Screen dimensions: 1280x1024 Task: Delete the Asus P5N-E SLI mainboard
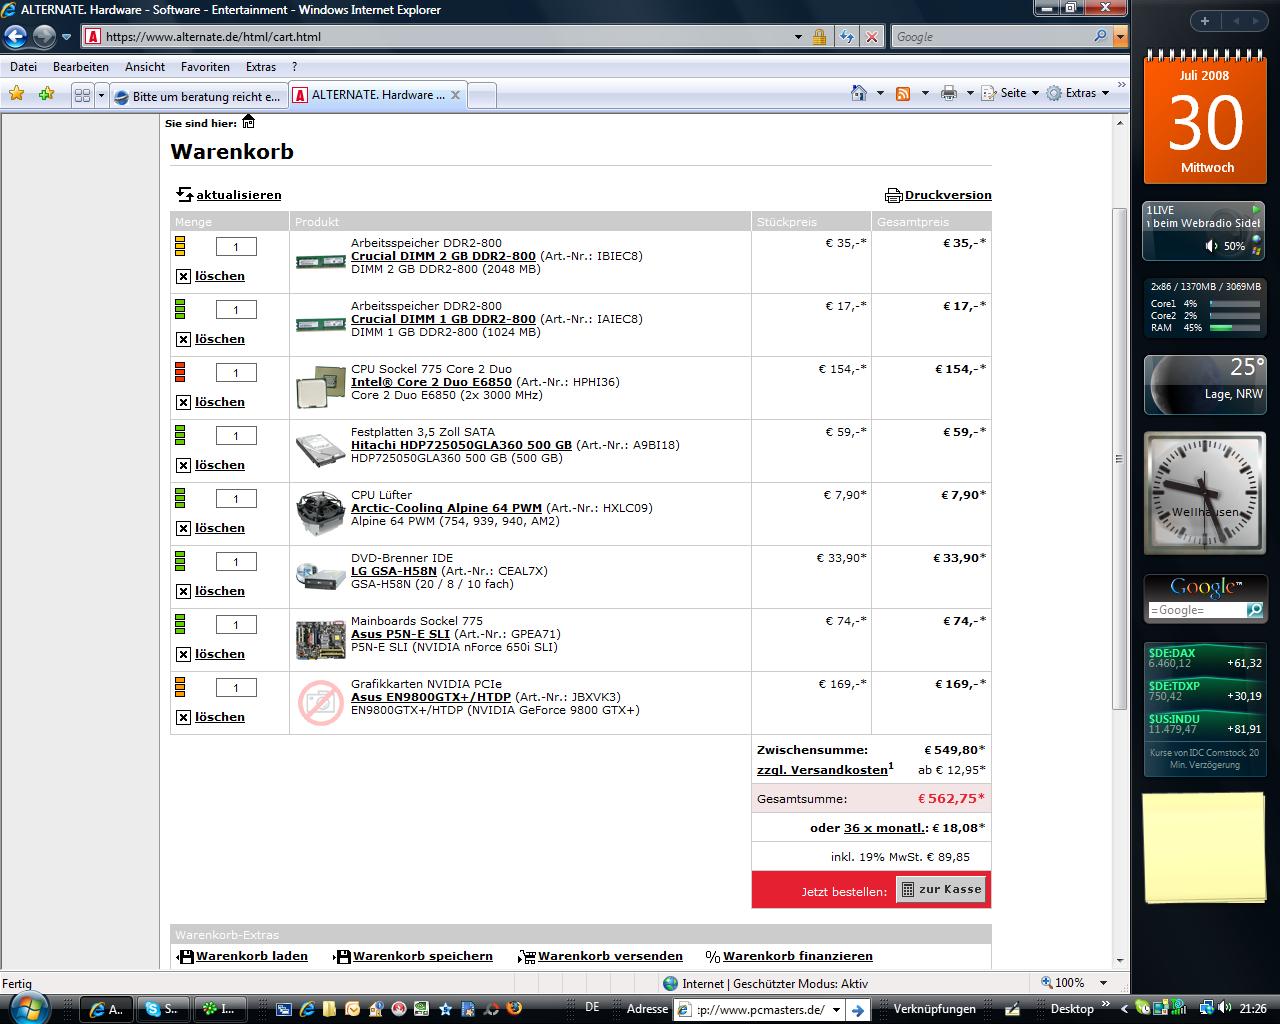pyautogui.click(x=210, y=654)
